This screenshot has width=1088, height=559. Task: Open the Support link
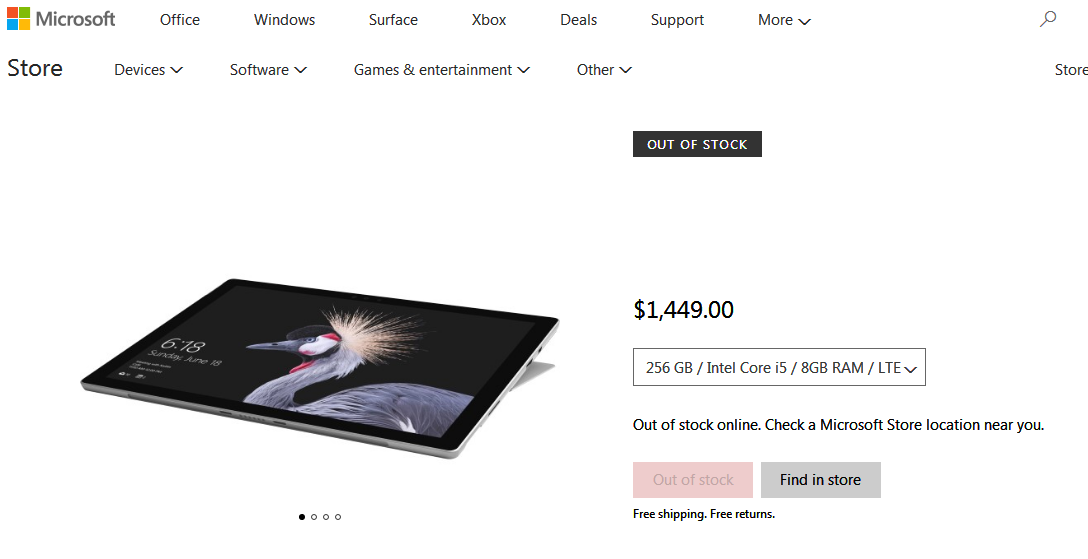point(677,20)
